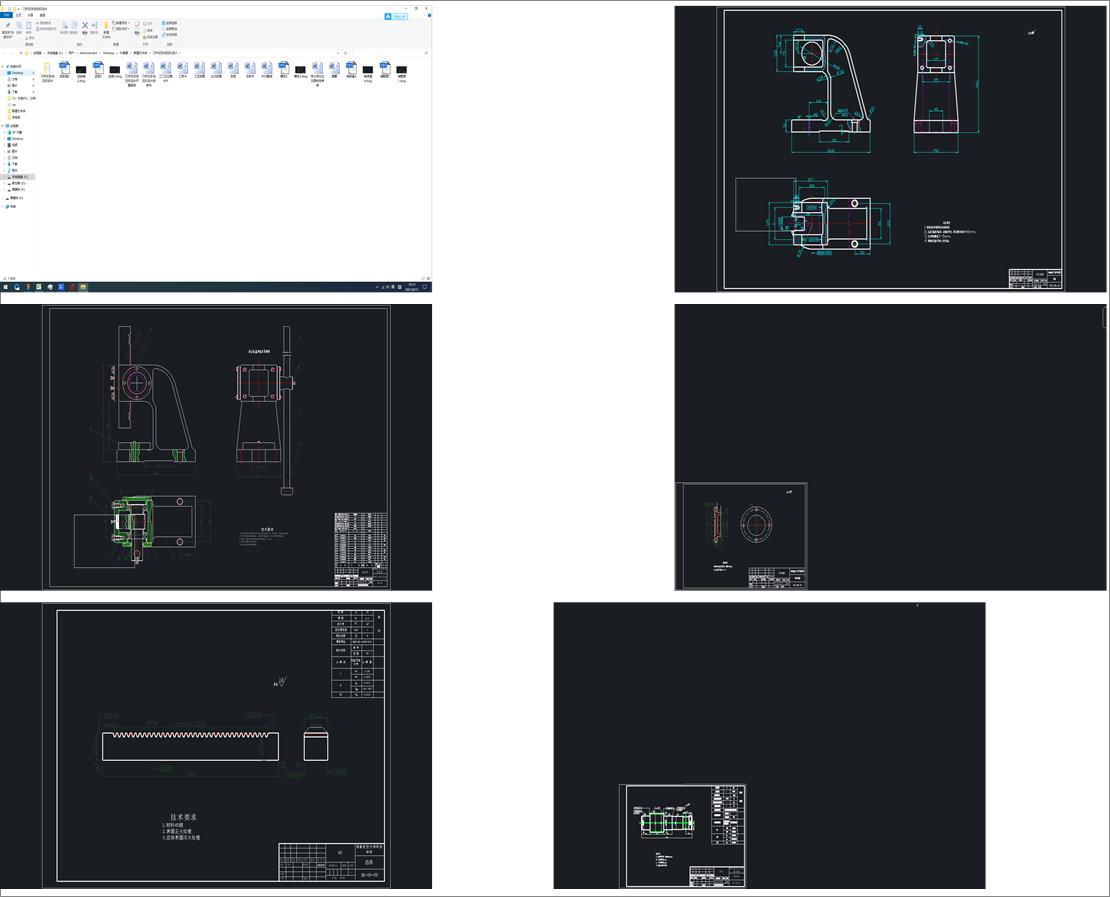The height and width of the screenshot is (897, 1110).
Task: Click the Paste clipboard icon in ribbon
Action: coord(28,25)
